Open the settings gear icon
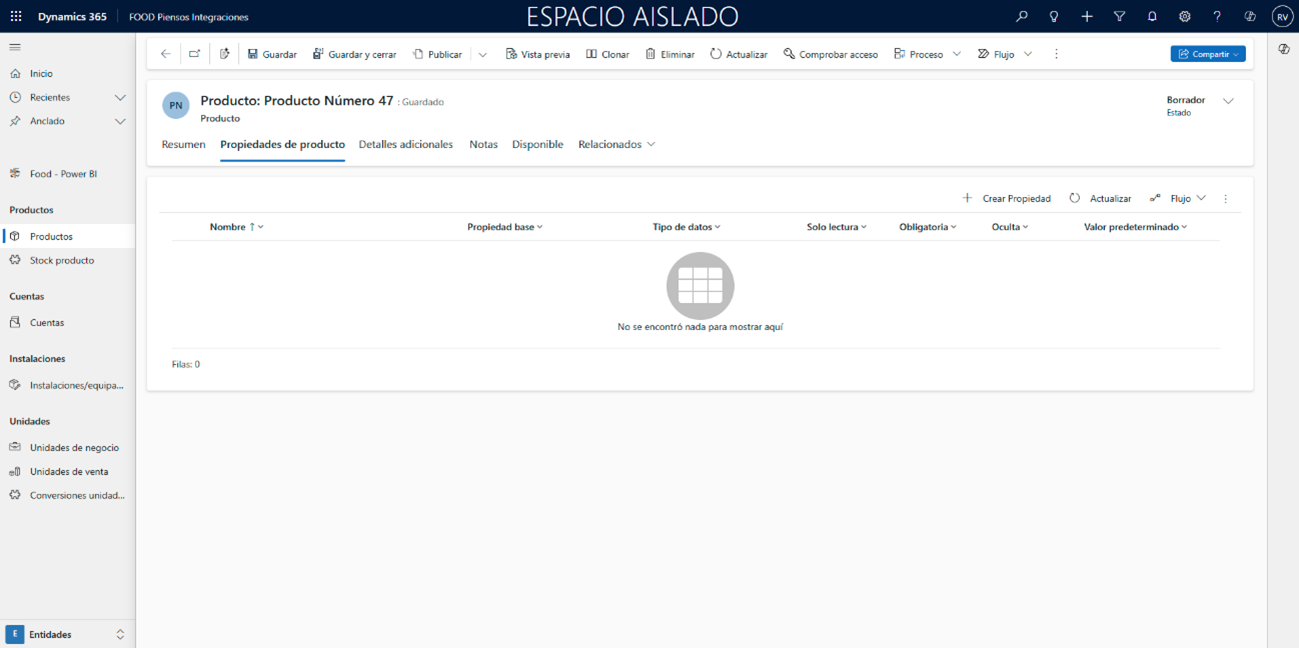 (1184, 17)
